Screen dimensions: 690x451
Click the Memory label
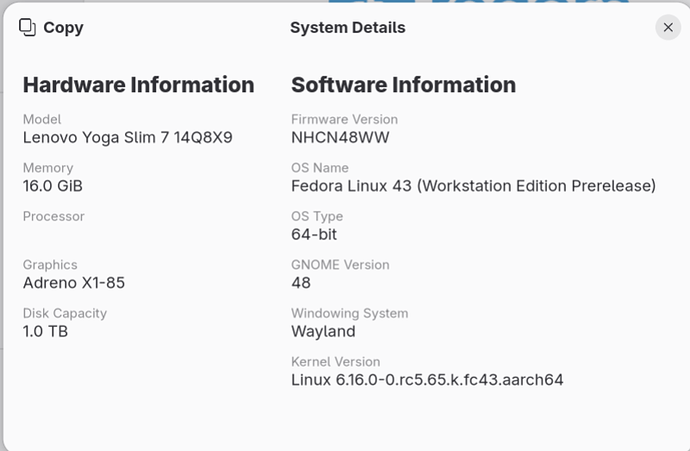point(48,168)
